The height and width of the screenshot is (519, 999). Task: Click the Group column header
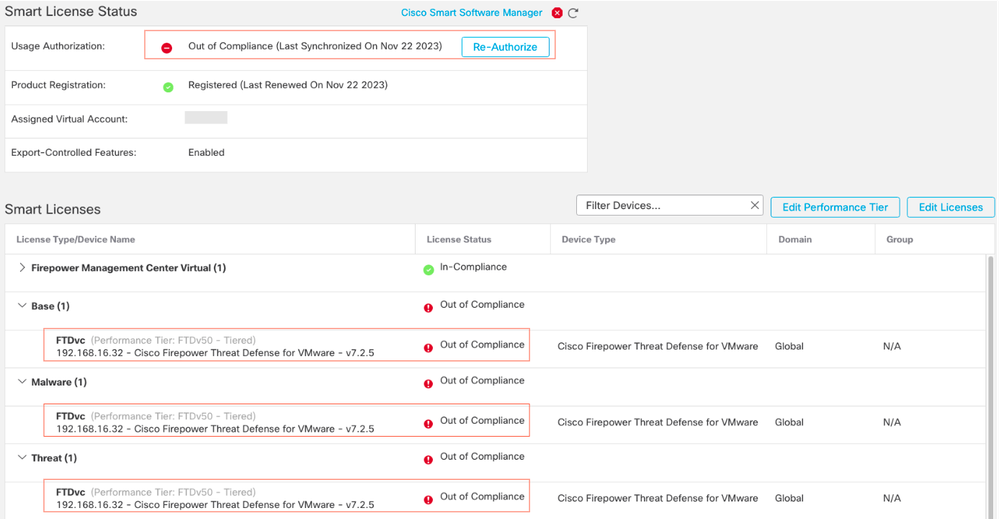tap(900, 239)
